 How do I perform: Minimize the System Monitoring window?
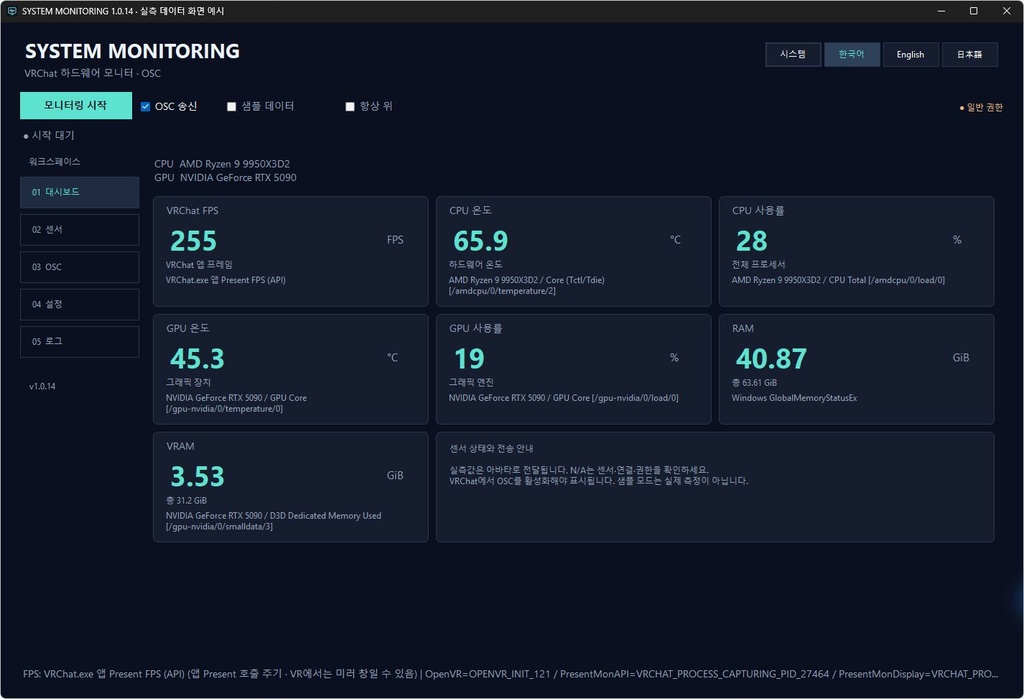[x=941, y=11]
